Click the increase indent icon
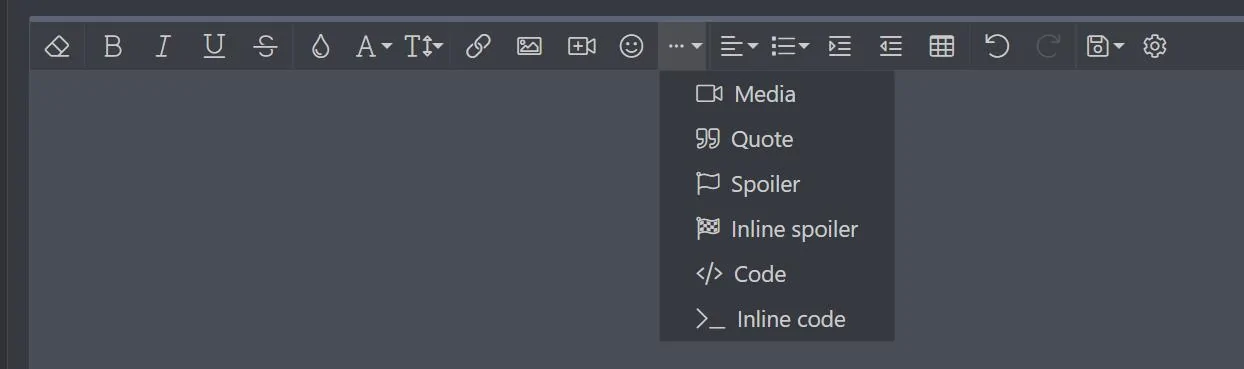 point(840,46)
